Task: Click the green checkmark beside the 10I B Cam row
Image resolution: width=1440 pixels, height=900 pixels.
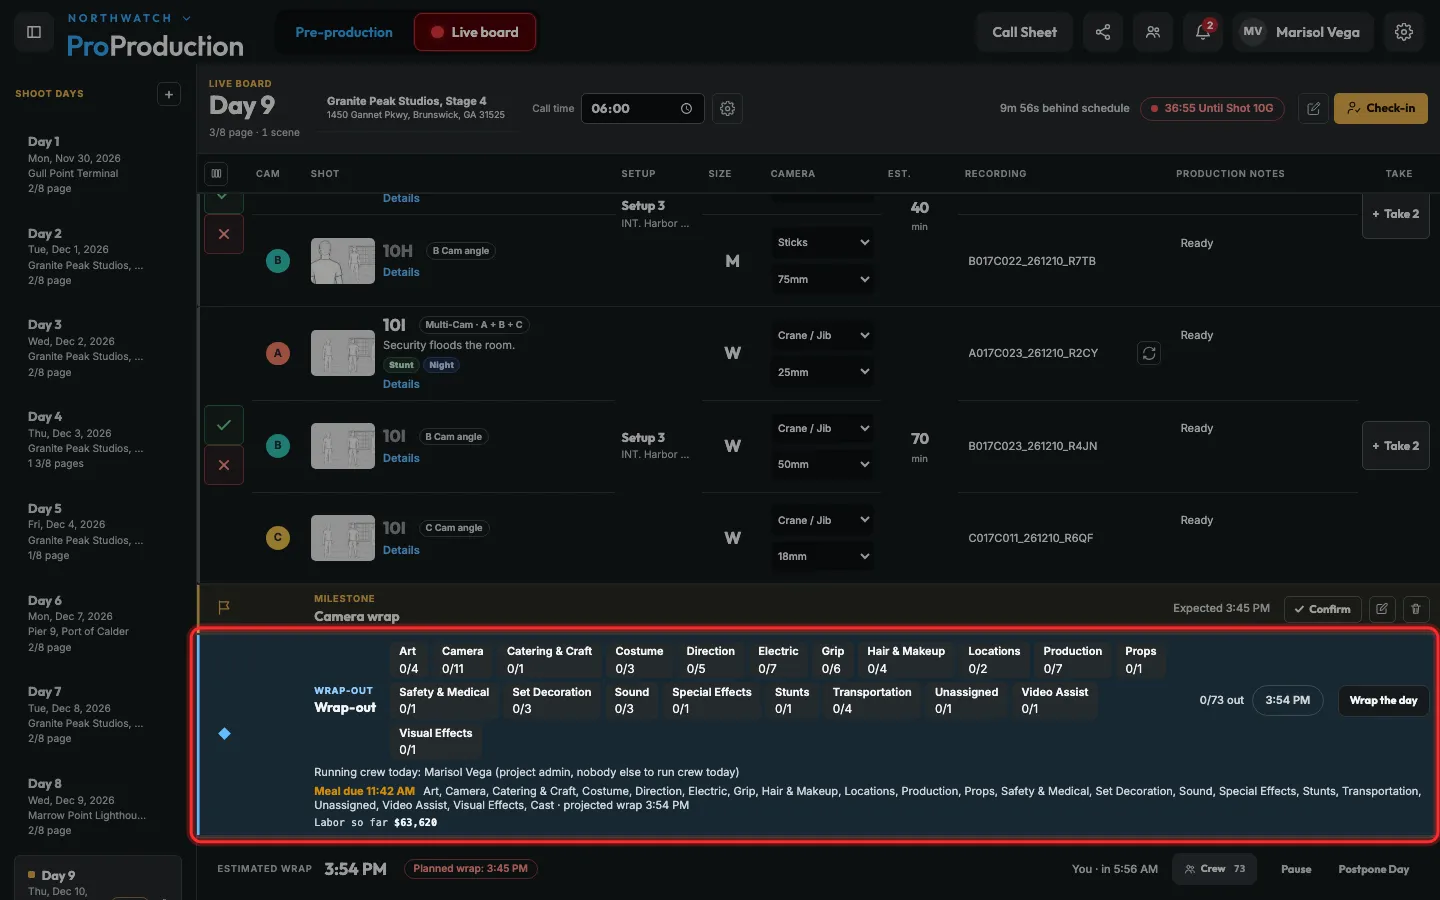Action: [224, 425]
